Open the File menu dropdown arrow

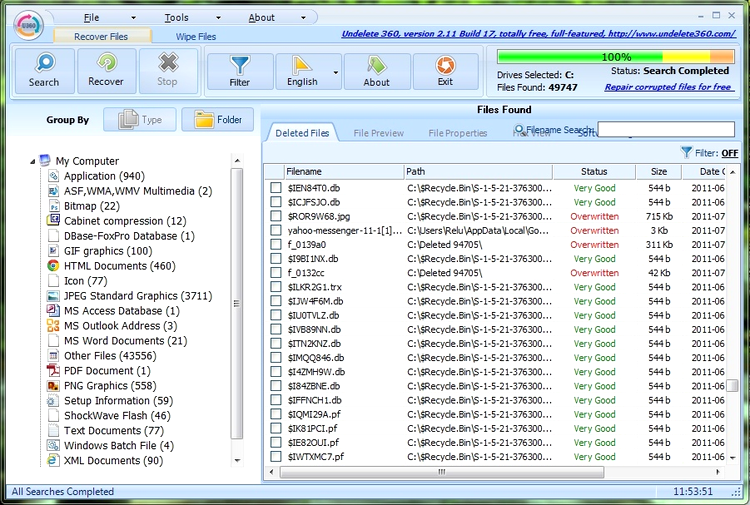[133, 18]
